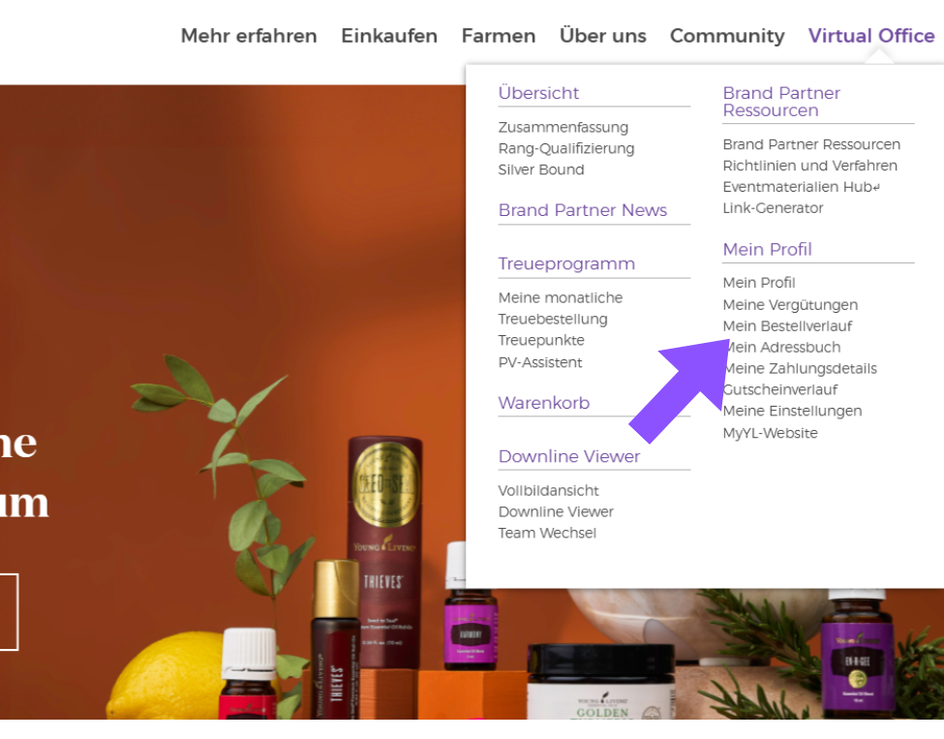This screenshot has height=739, width=944.
Task: Open Meine Einstellungen
Action: 792,411
